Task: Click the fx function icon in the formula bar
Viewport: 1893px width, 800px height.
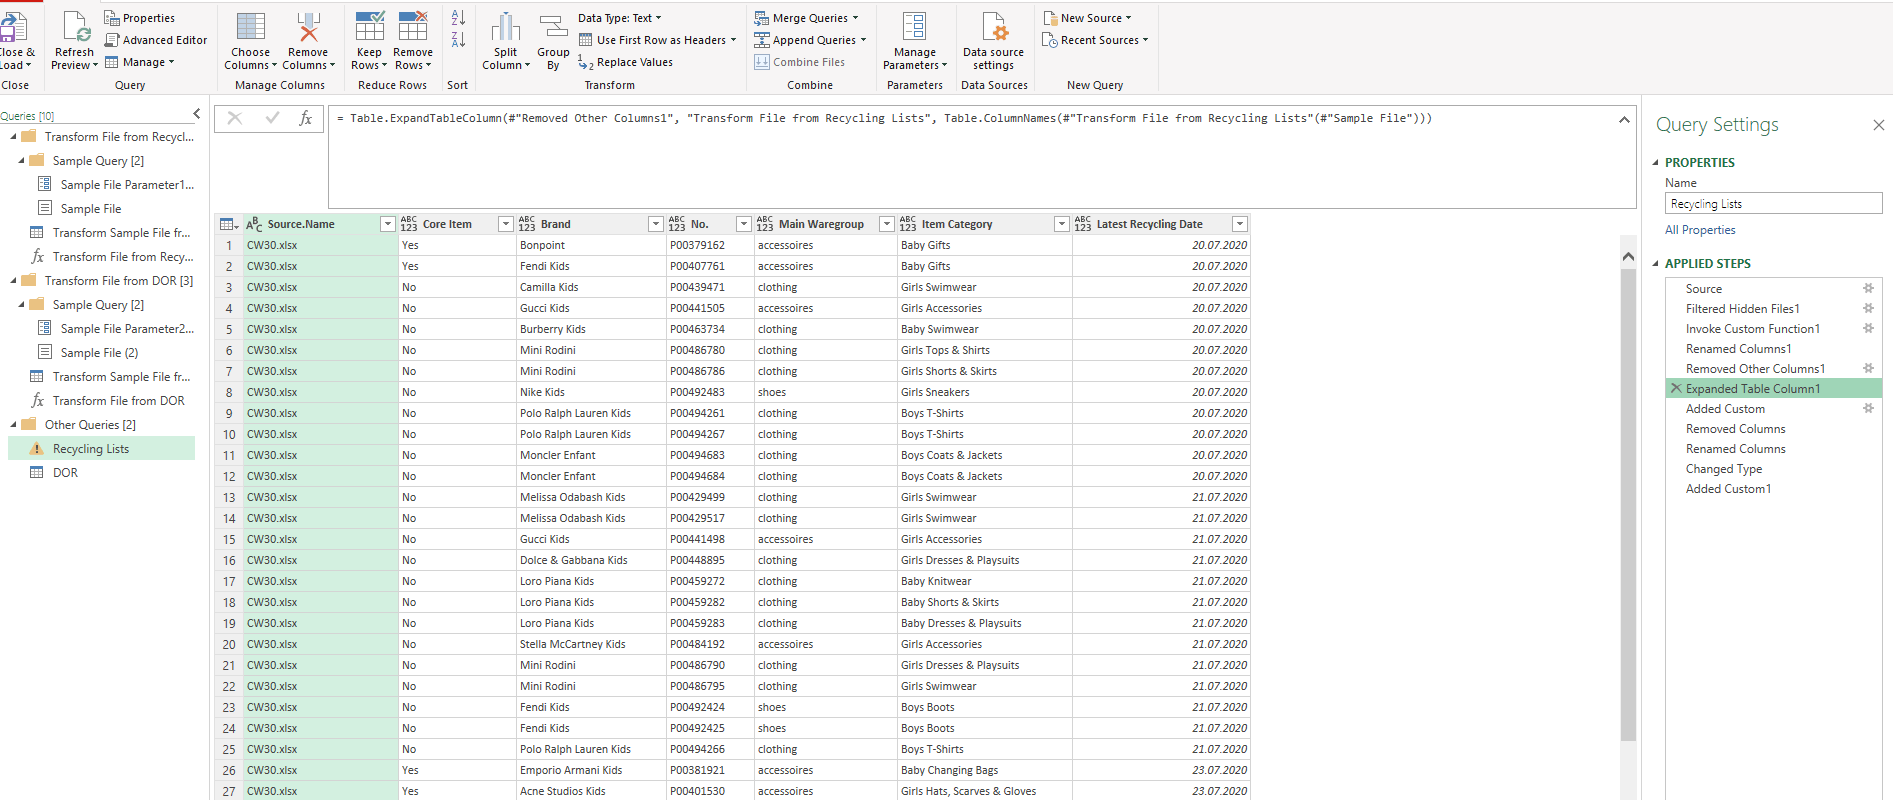Action: [x=306, y=118]
